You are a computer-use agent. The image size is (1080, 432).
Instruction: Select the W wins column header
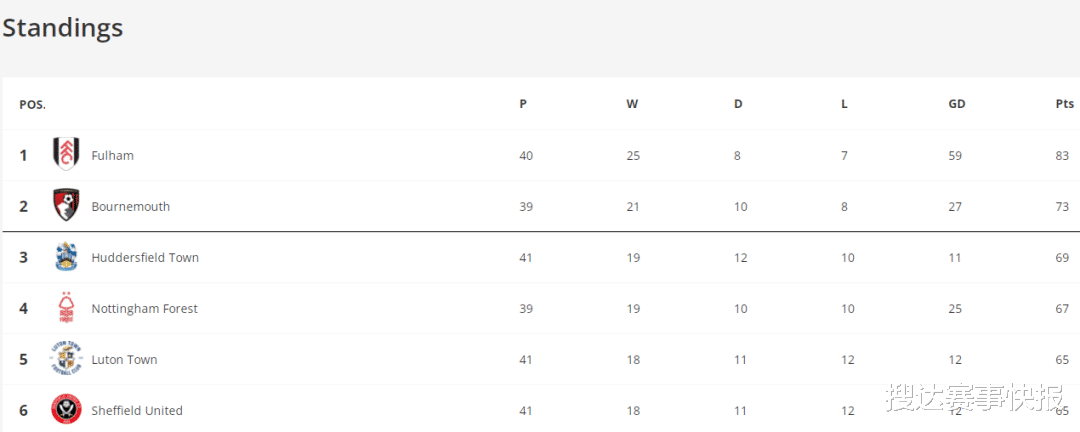632,104
